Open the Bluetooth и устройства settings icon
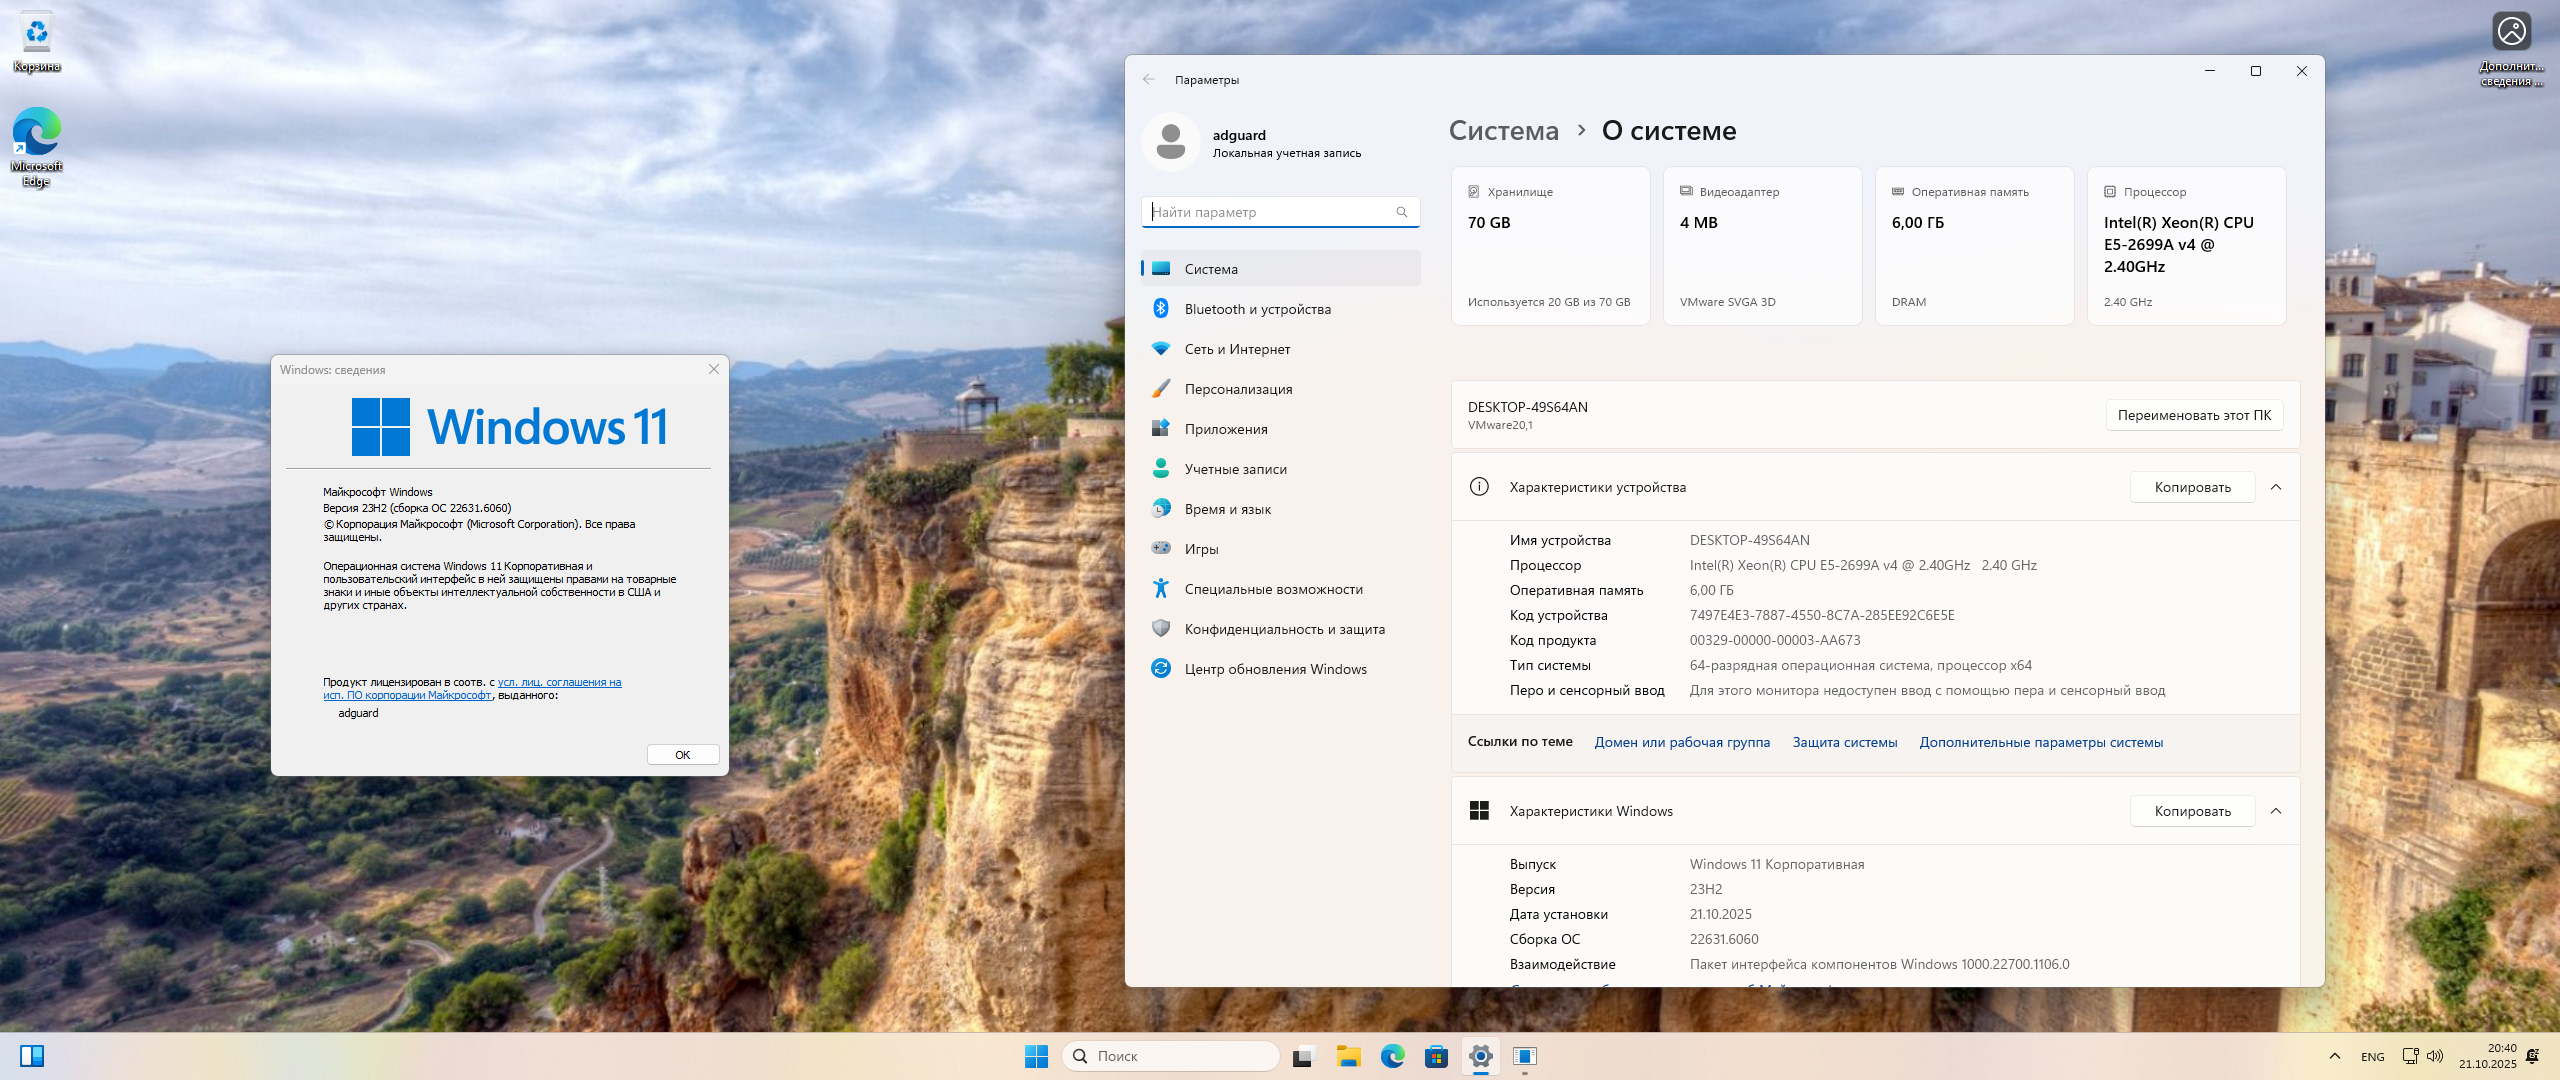The image size is (2560, 1080). pos(1160,309)
